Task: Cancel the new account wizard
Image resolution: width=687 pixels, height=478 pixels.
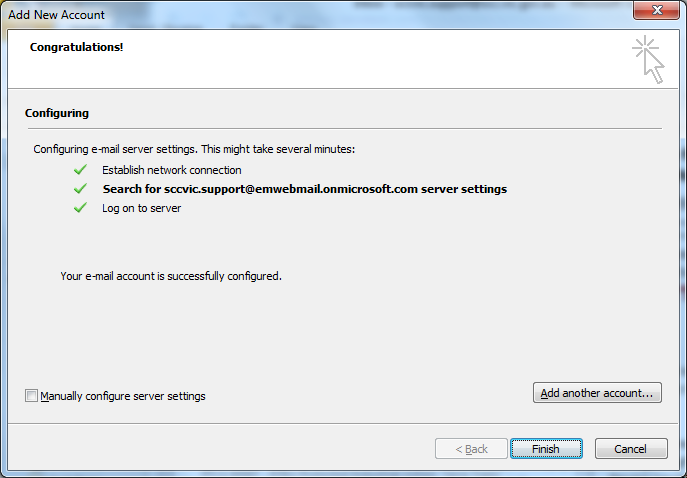Action: pos(631,449)
